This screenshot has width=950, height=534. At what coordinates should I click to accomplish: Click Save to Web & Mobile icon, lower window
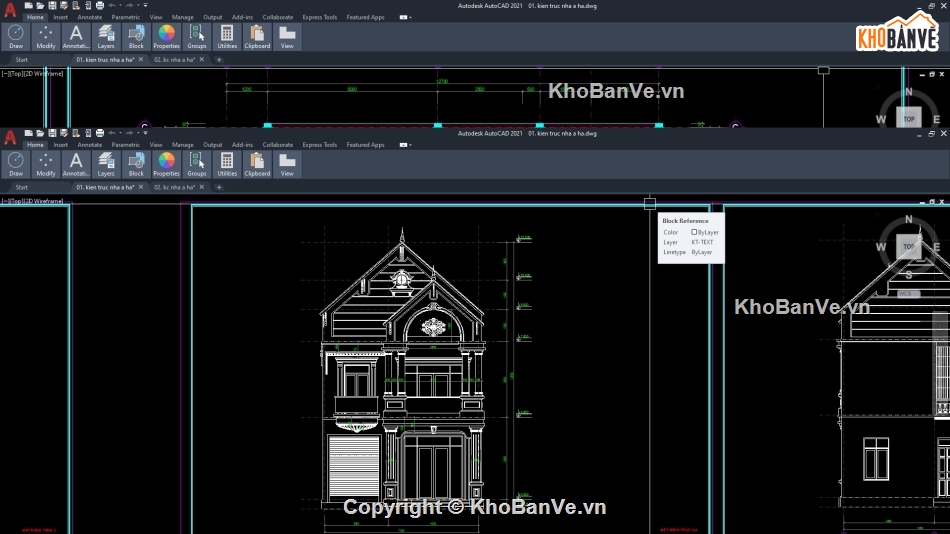(88, 133)
